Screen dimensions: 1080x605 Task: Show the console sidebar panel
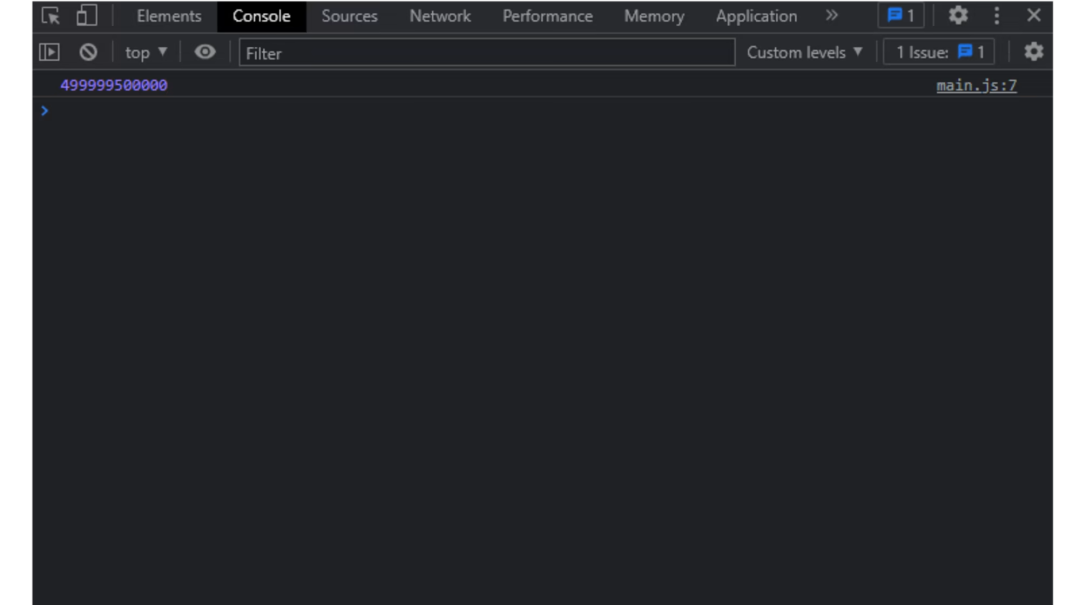pos(49,52)
